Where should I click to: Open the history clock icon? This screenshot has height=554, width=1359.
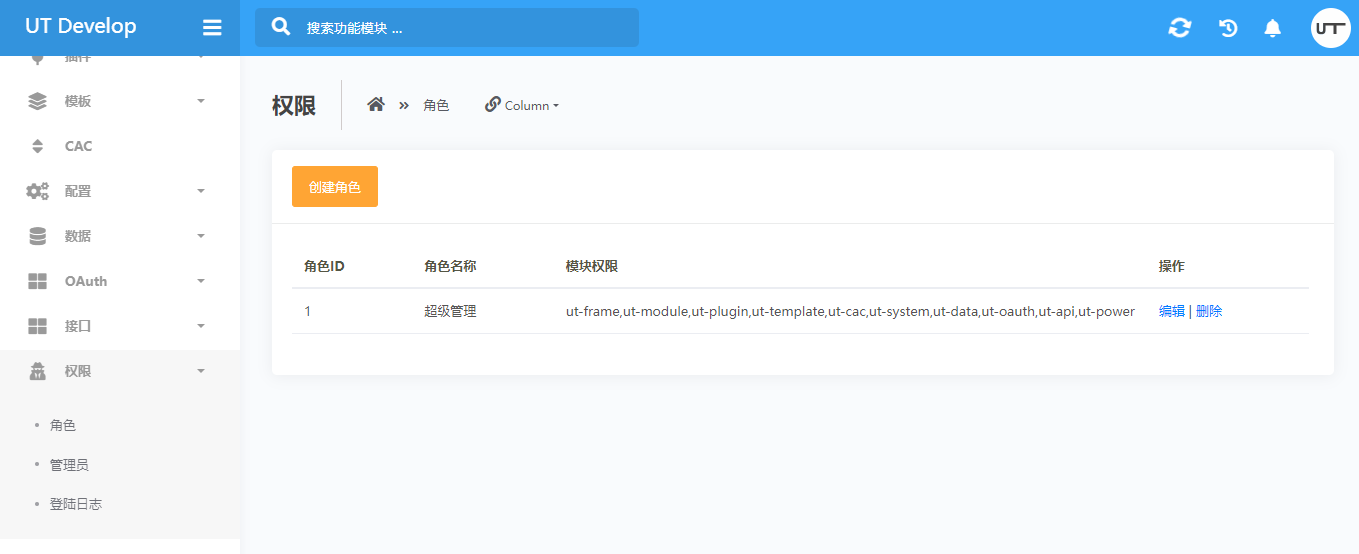coord(1228,28)
